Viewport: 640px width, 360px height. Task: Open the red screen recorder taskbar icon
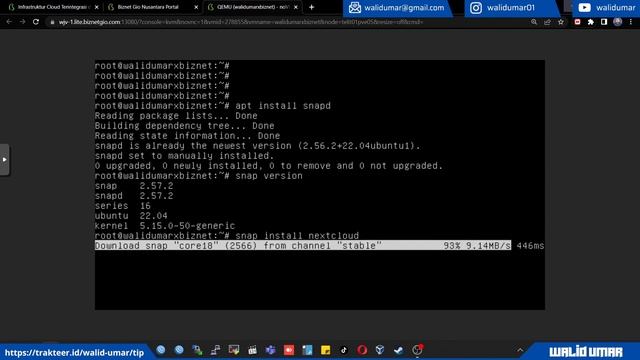tap(289, 350)
